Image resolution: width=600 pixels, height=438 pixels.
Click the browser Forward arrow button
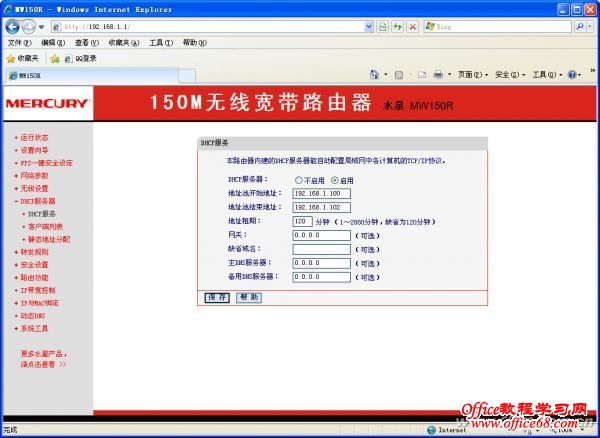pos(28,27)
